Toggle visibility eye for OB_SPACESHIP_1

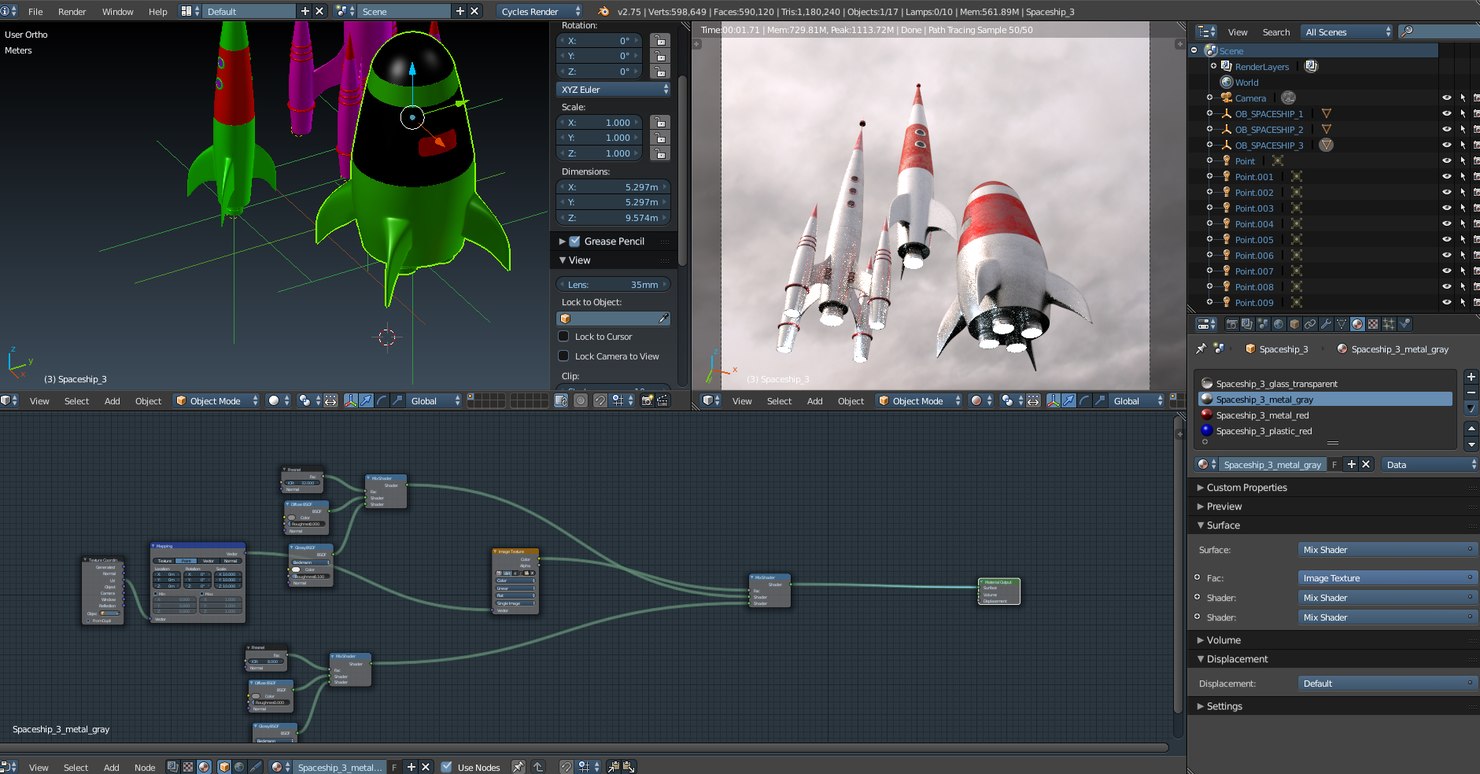[x=1446, y=114]
